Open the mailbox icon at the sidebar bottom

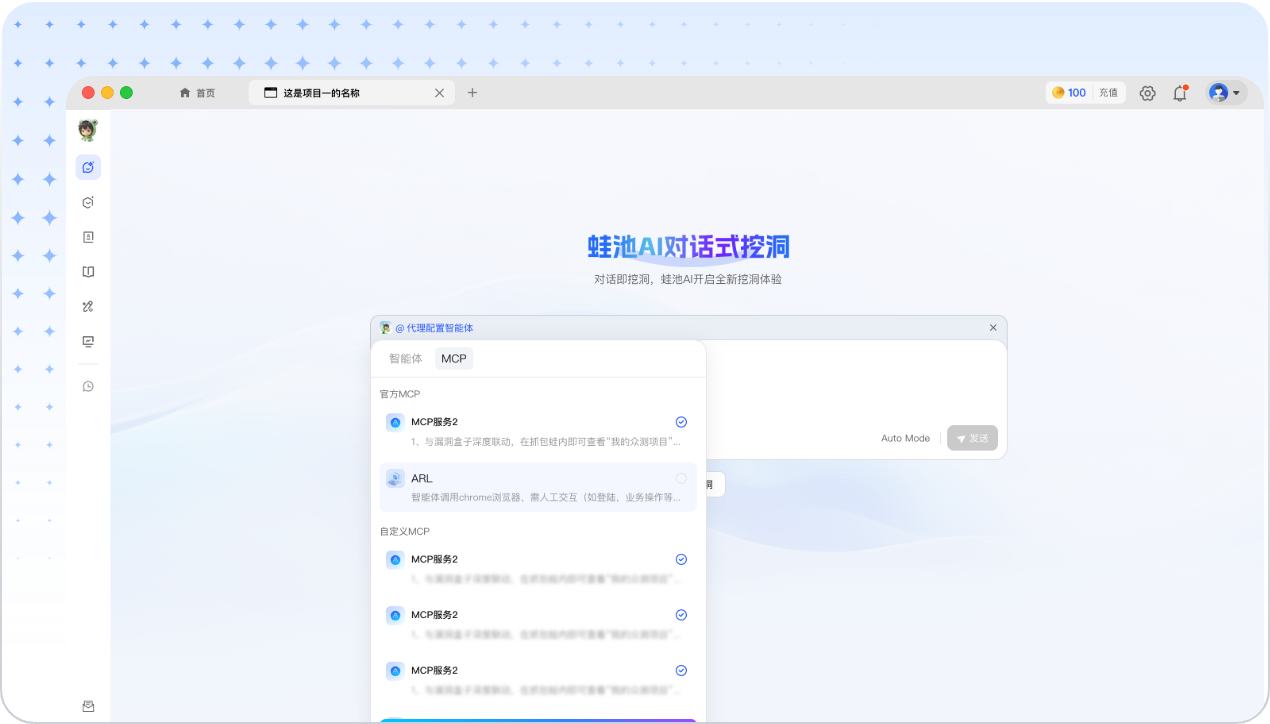click(88, 706)
